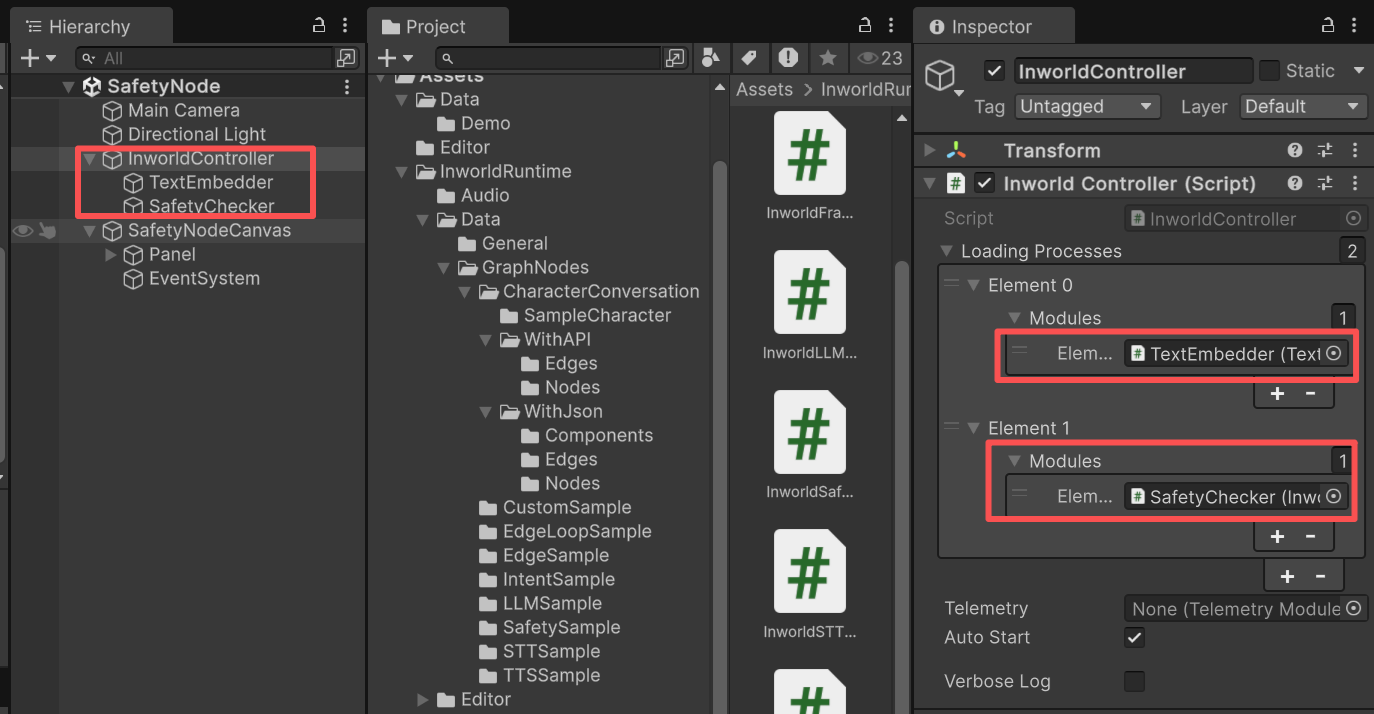Click the Assets breadcrumb link

765,89
